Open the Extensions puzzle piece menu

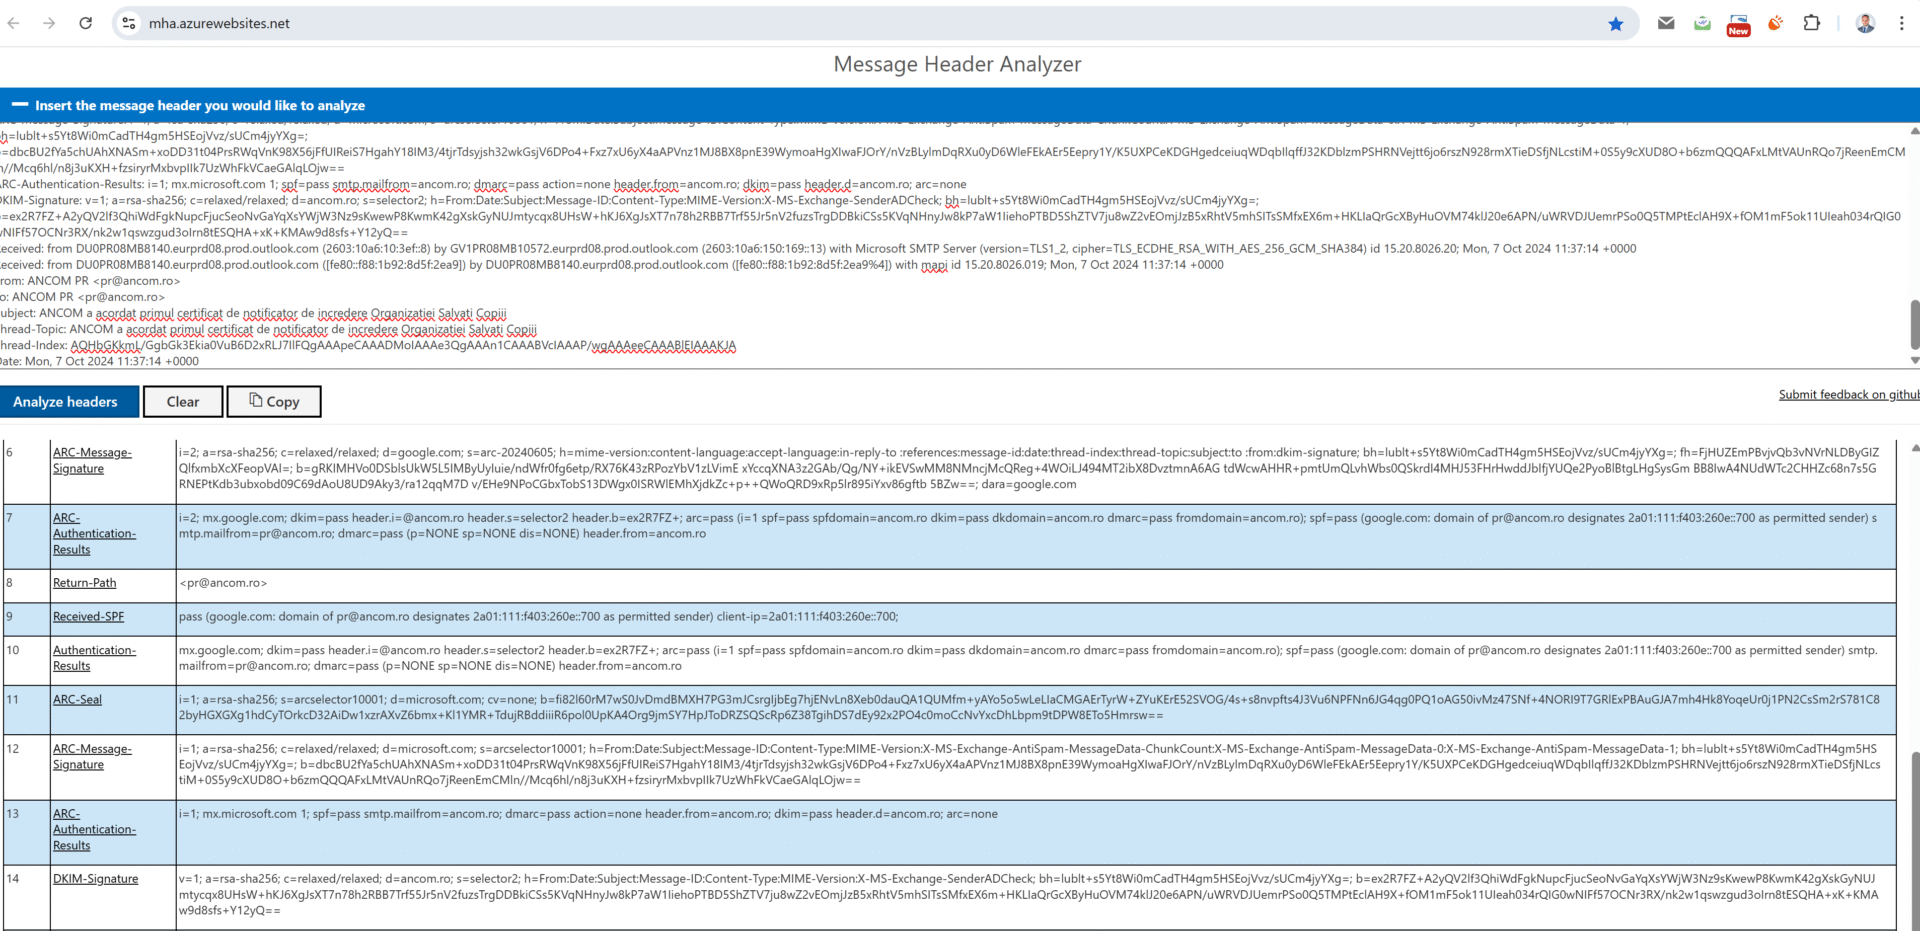1811,23
